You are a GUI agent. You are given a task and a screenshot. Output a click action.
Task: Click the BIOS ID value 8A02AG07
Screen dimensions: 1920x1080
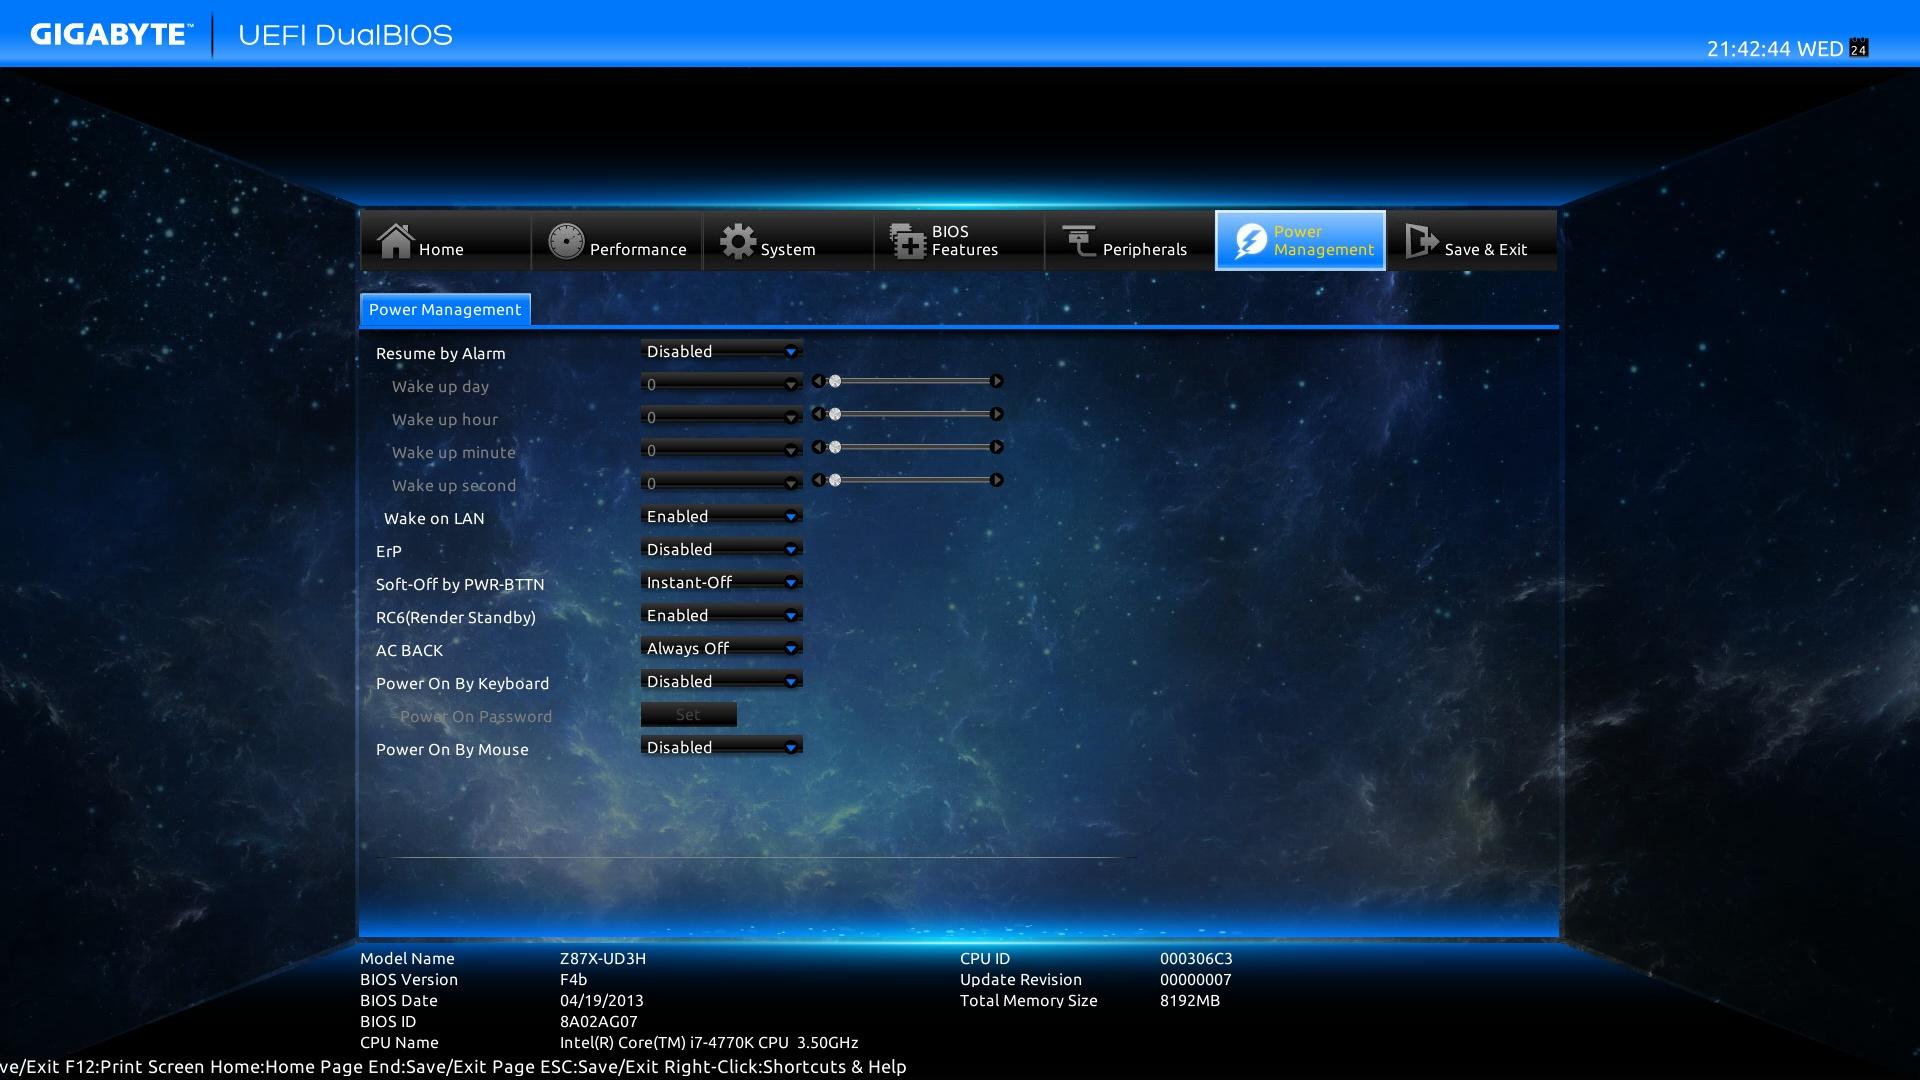pyautogui.click(x=598, y=1021)
